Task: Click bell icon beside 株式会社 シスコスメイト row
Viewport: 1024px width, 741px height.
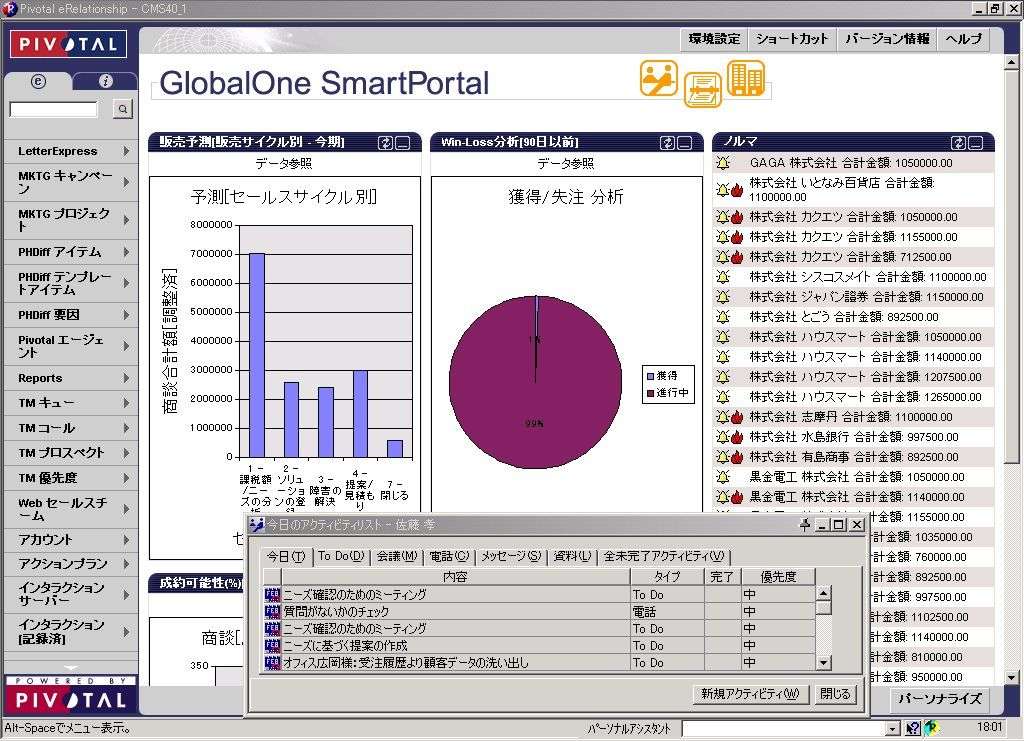Action: [723, 277]
